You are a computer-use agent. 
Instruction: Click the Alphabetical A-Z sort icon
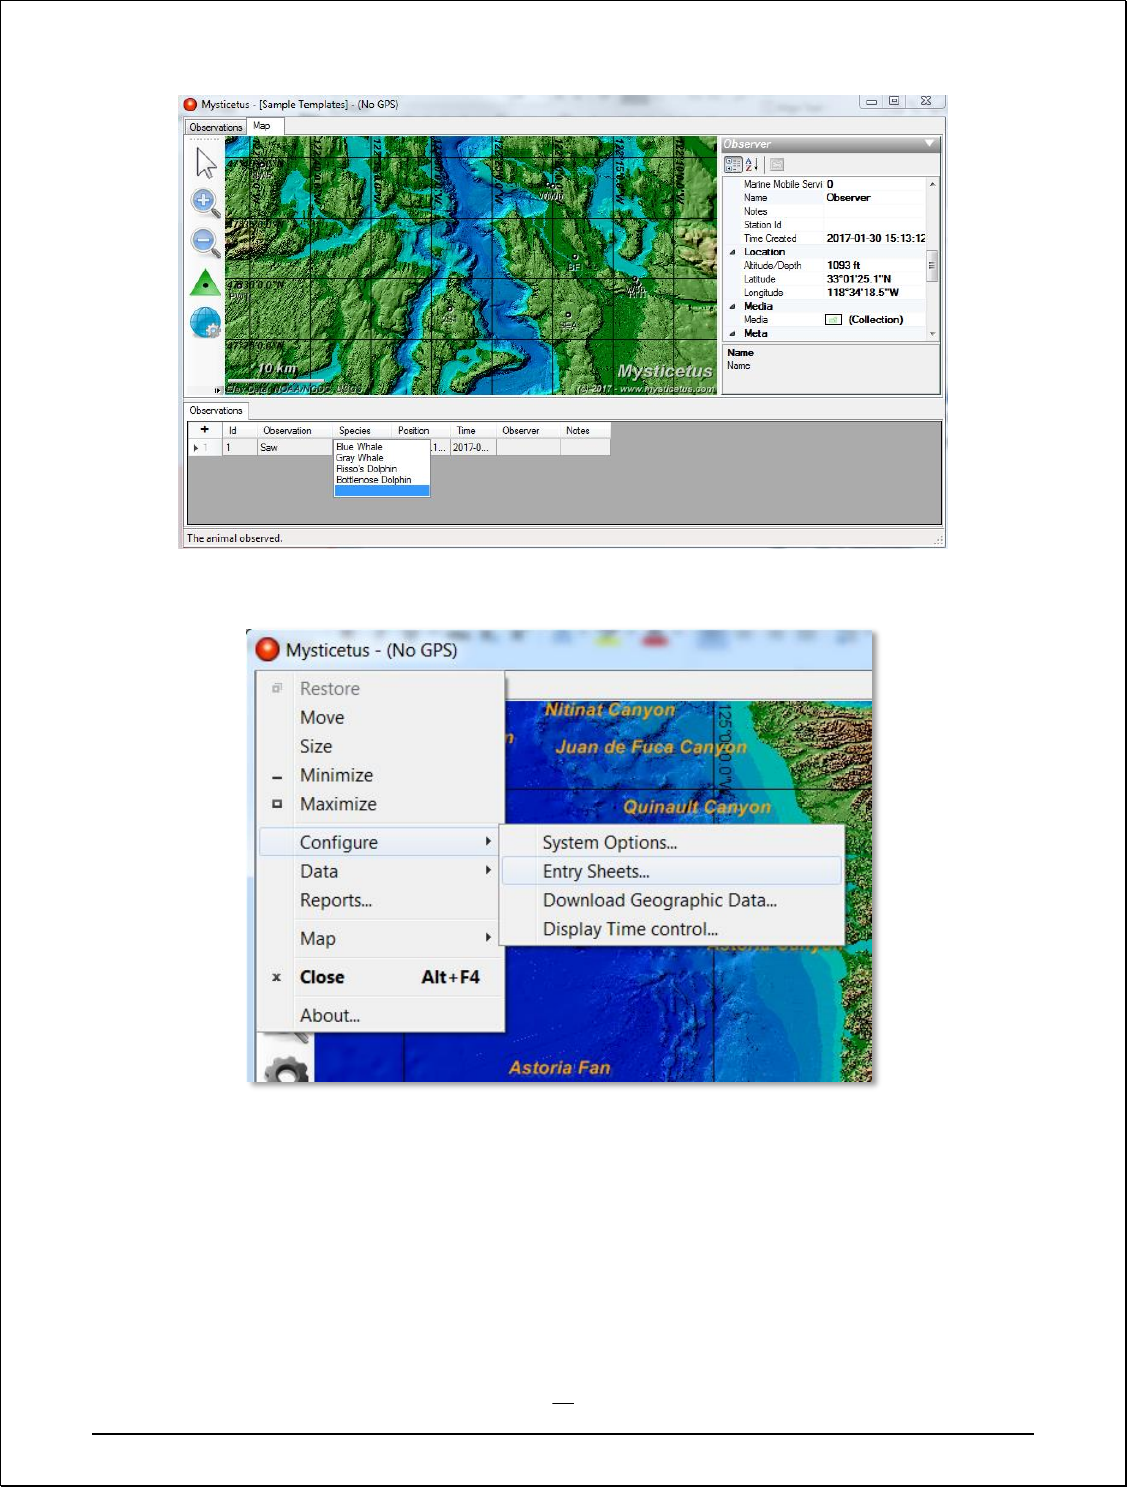752,164
